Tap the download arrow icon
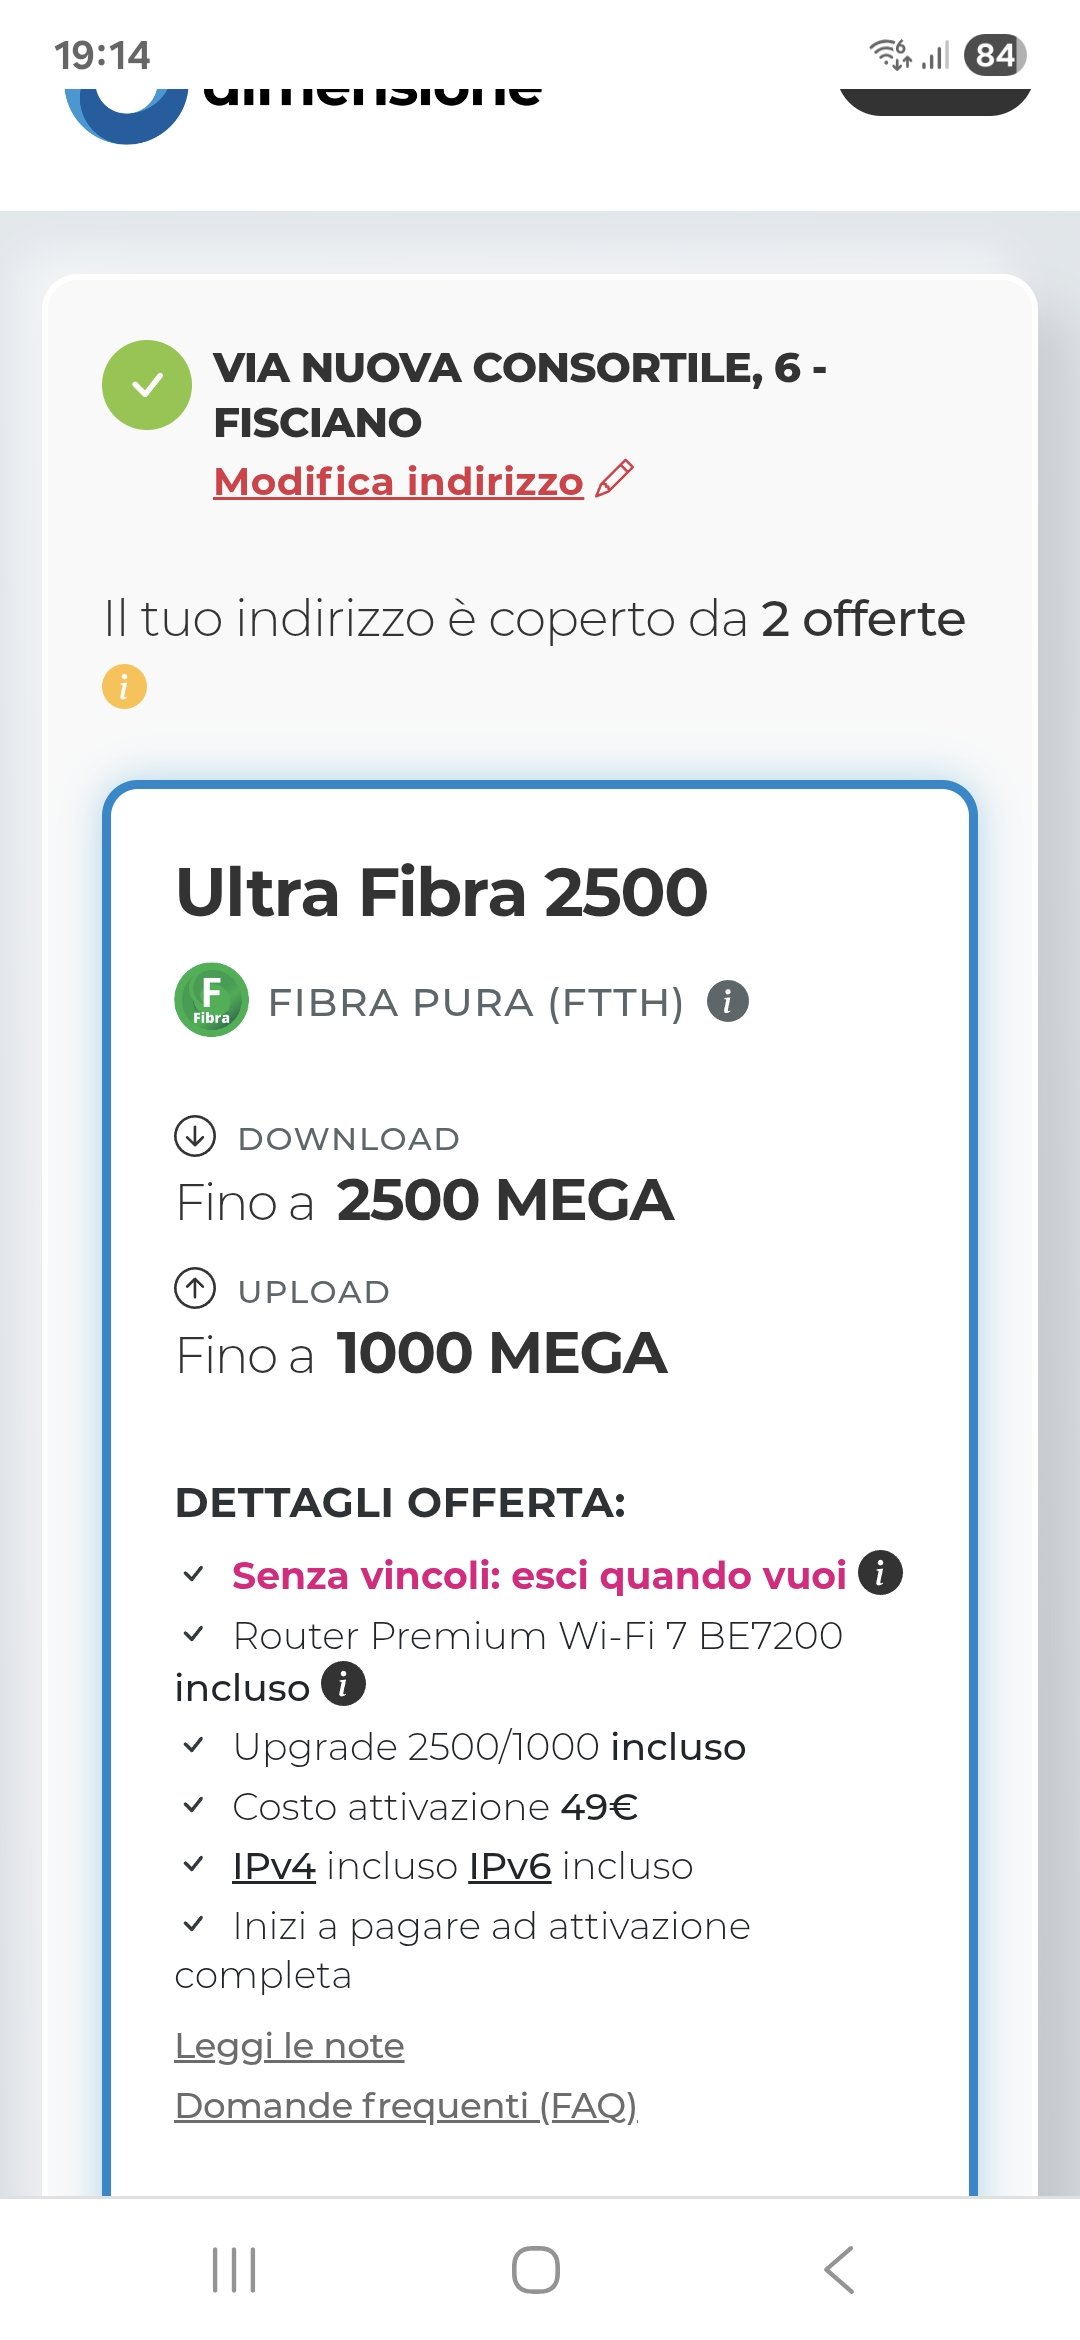 (x=195, y=1136)
